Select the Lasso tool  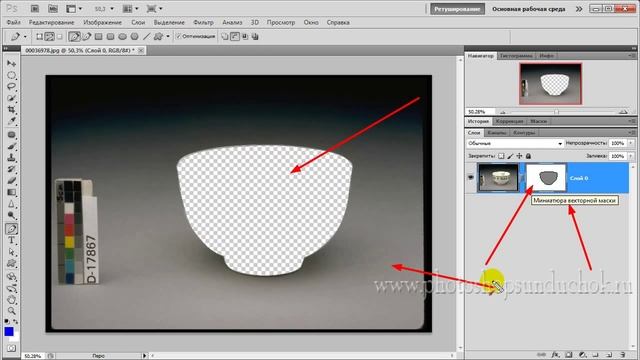[x=11, y=87]
